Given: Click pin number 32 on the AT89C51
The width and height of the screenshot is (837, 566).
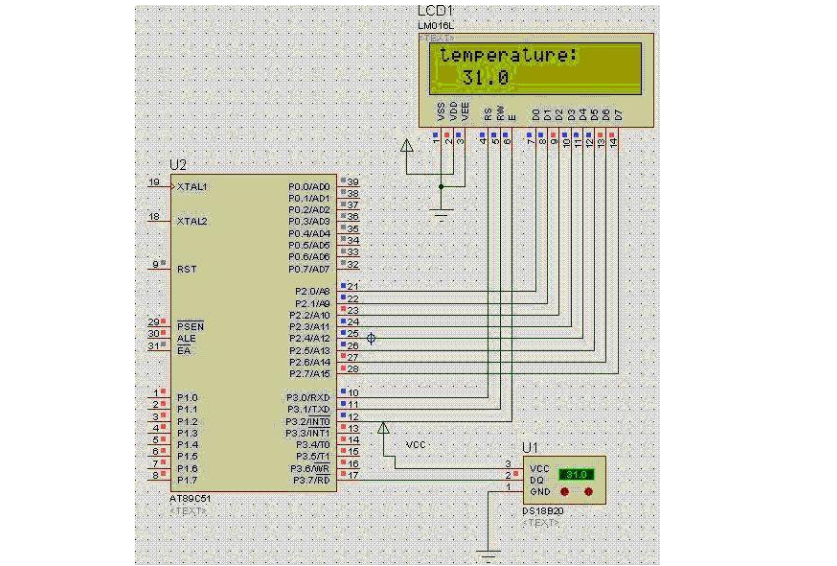Looking at the screenshot, I should (353, 264).
